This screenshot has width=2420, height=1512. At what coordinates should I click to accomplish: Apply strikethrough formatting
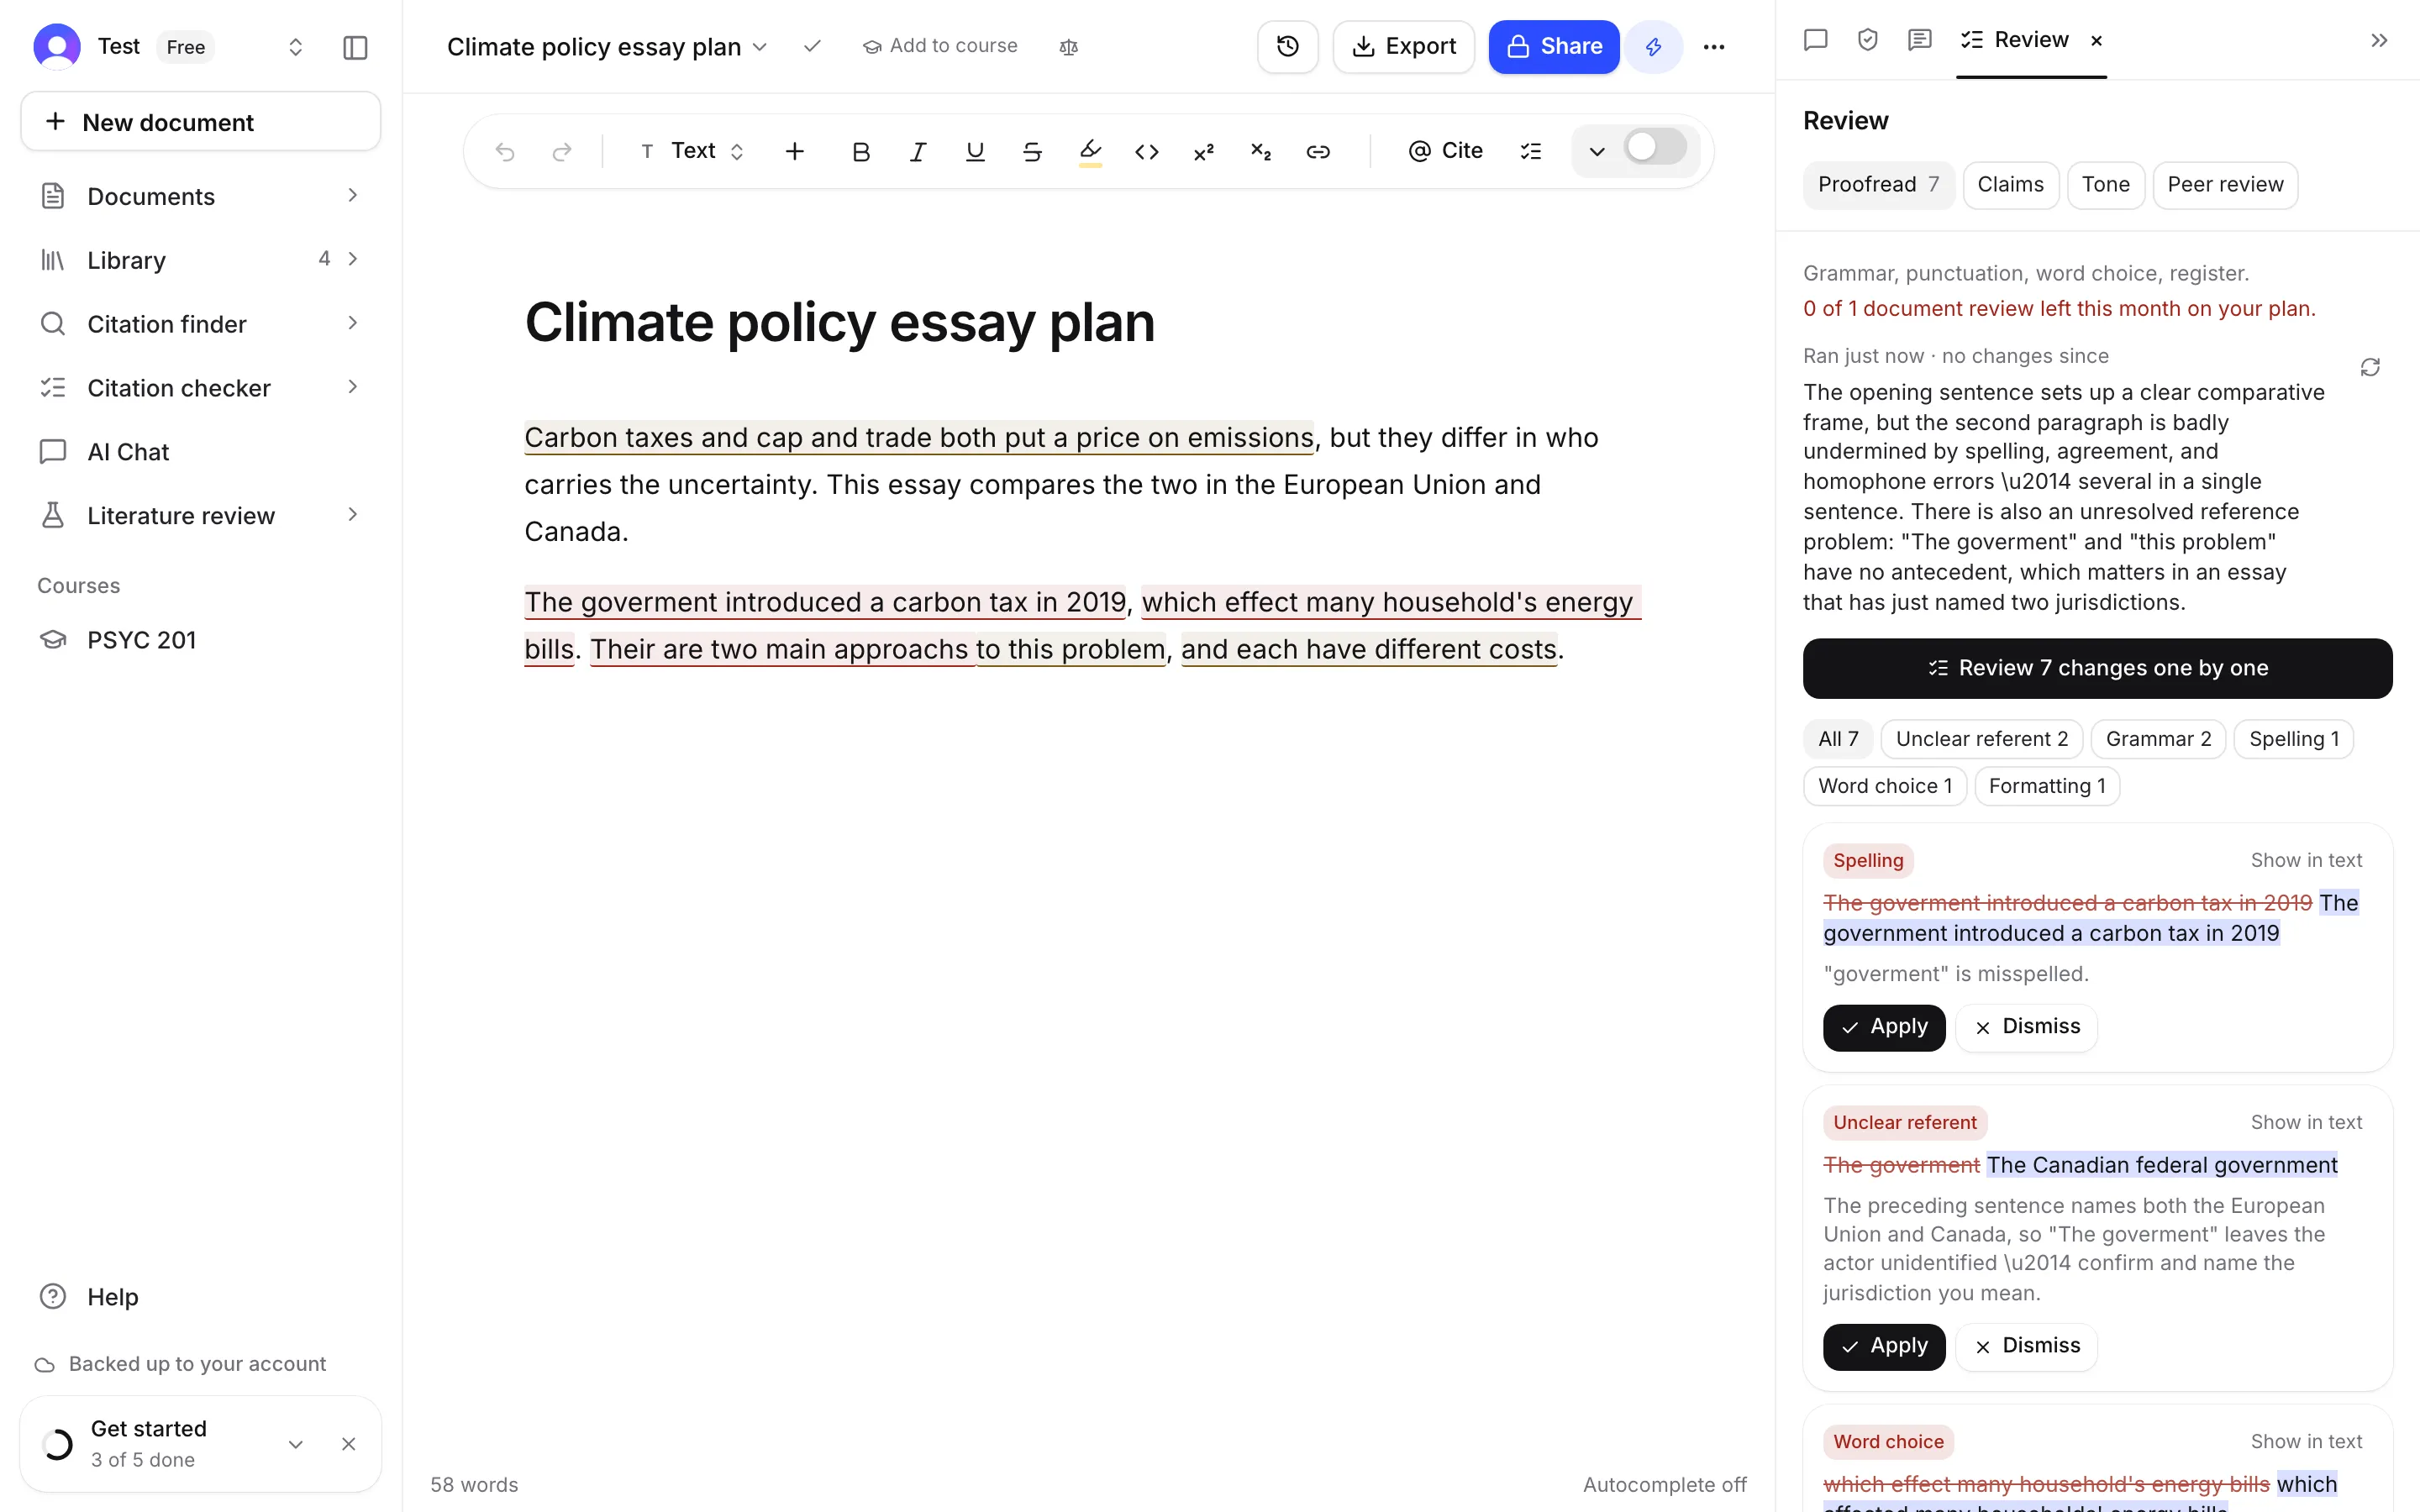coord(1032,151)
